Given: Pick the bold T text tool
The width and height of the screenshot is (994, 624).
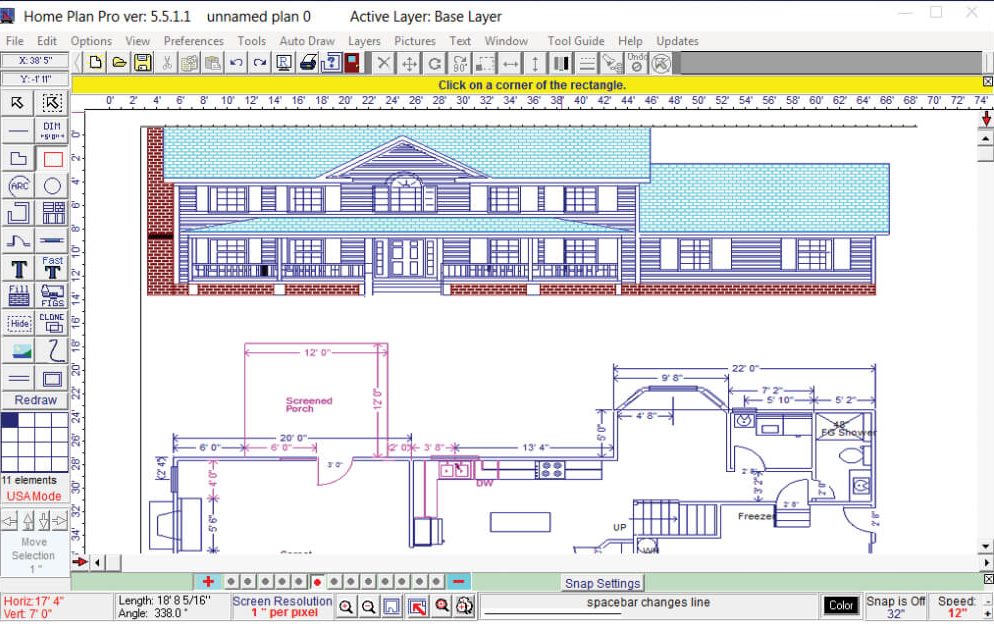Looking at the screenshot, I should pos(18,268).
